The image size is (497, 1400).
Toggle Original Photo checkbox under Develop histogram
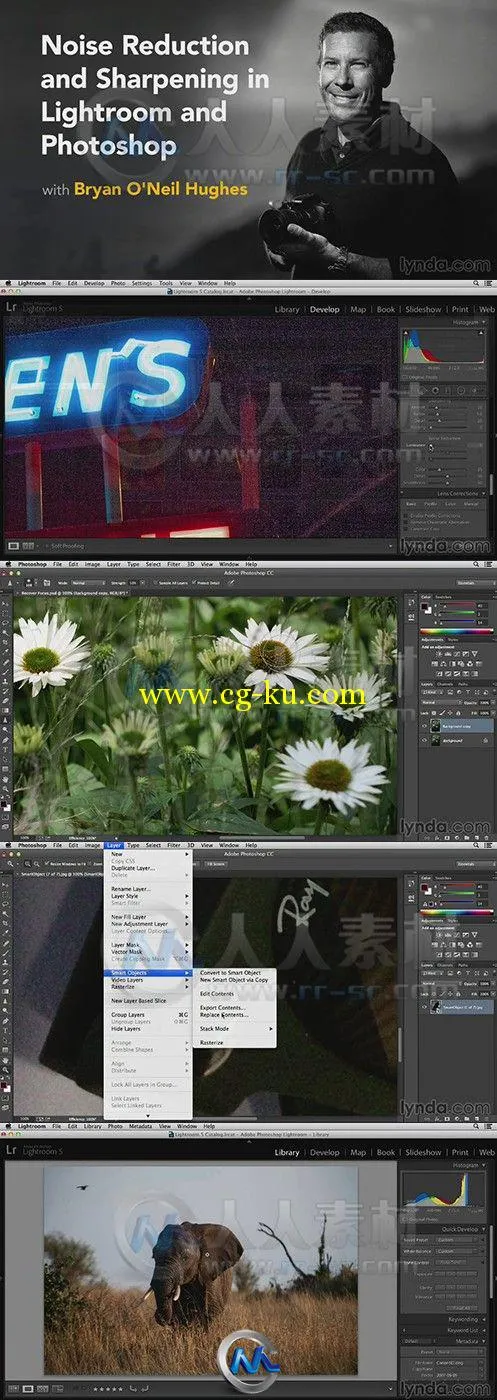pos(404,377)
